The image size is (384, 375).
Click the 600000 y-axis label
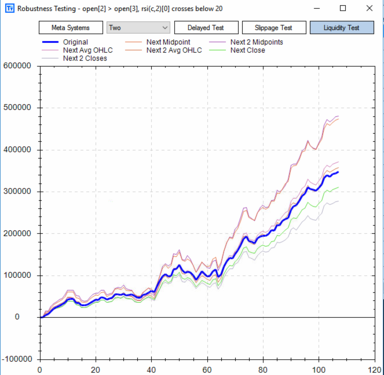[x=17, y=66]
